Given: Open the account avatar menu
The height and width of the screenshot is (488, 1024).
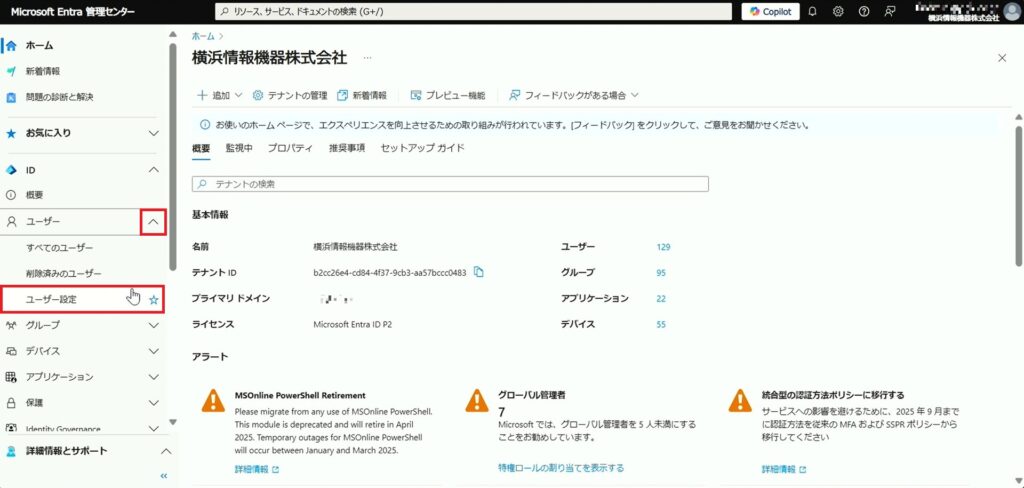Looking at the screenshot, I should 1012,12.
